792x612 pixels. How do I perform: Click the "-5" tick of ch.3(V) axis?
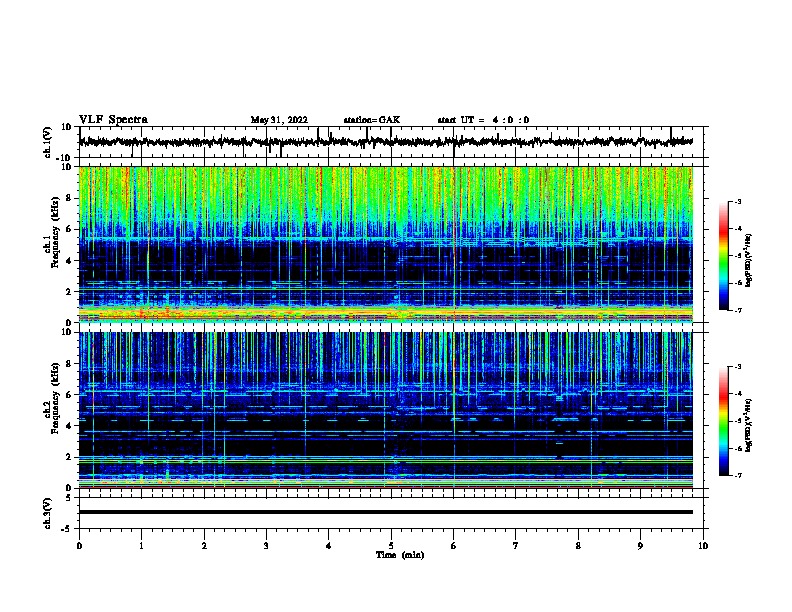(x=67, y=529)
